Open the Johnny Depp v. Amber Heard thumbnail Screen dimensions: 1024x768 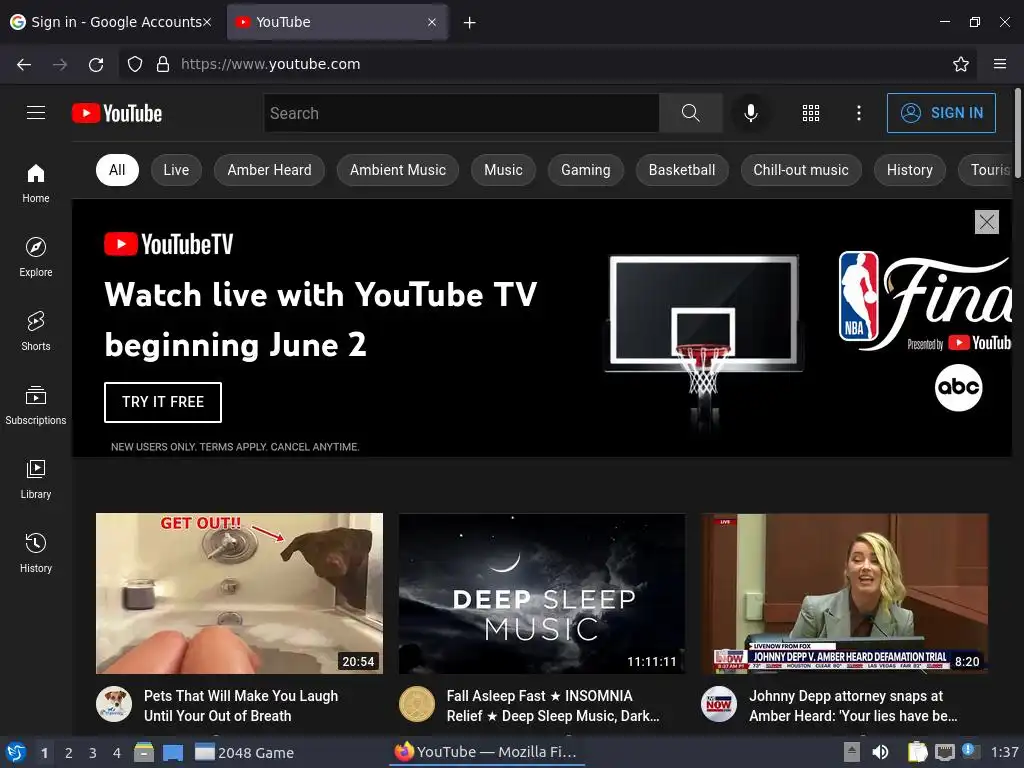[844, 593]
